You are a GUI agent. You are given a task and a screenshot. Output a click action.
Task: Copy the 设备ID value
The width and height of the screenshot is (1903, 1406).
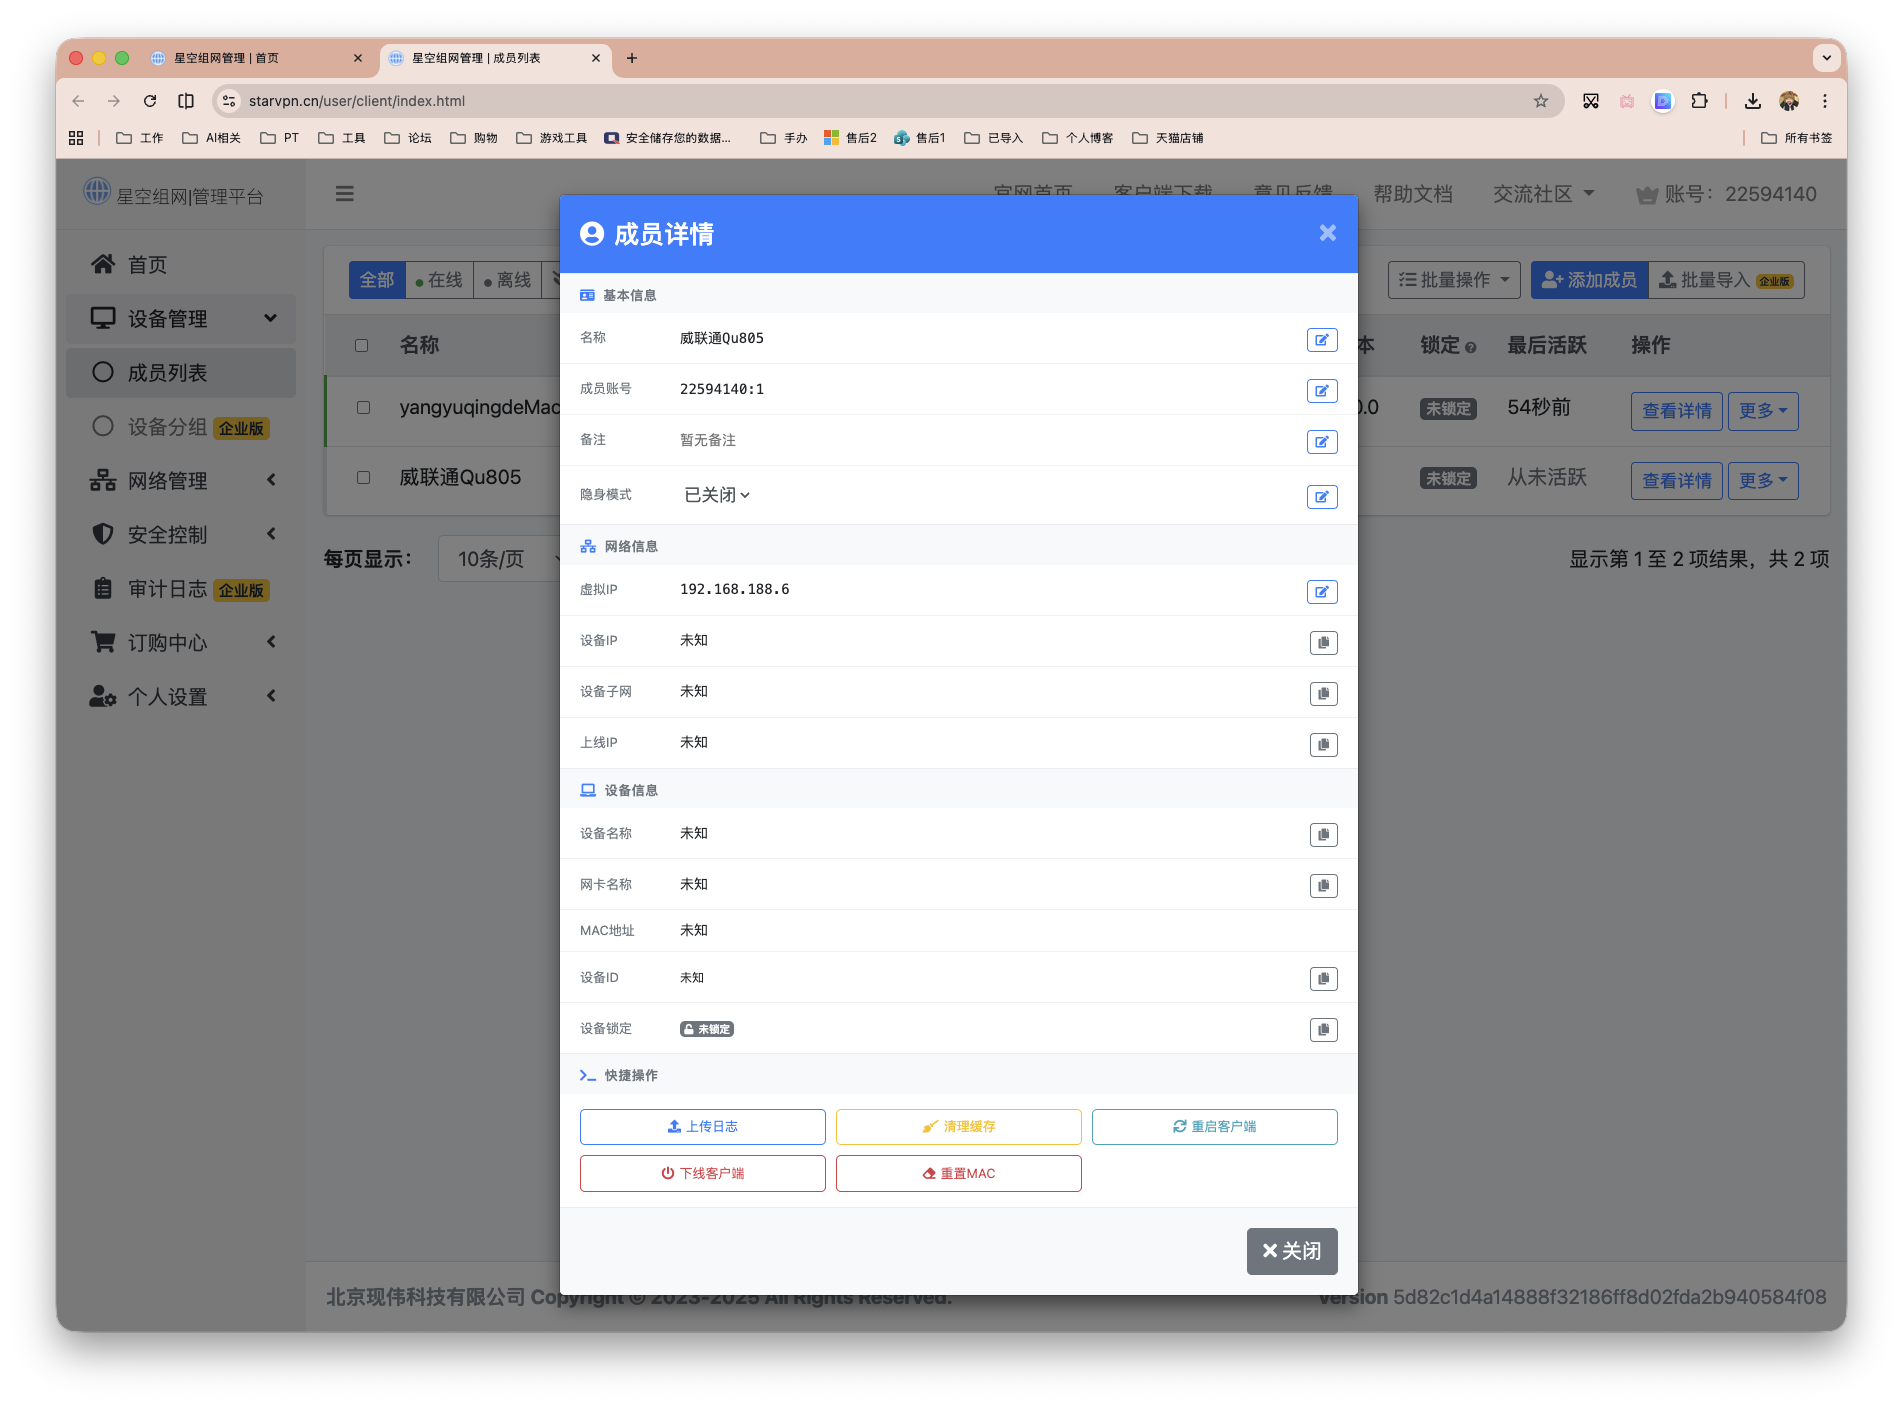tap(1323, 979)
